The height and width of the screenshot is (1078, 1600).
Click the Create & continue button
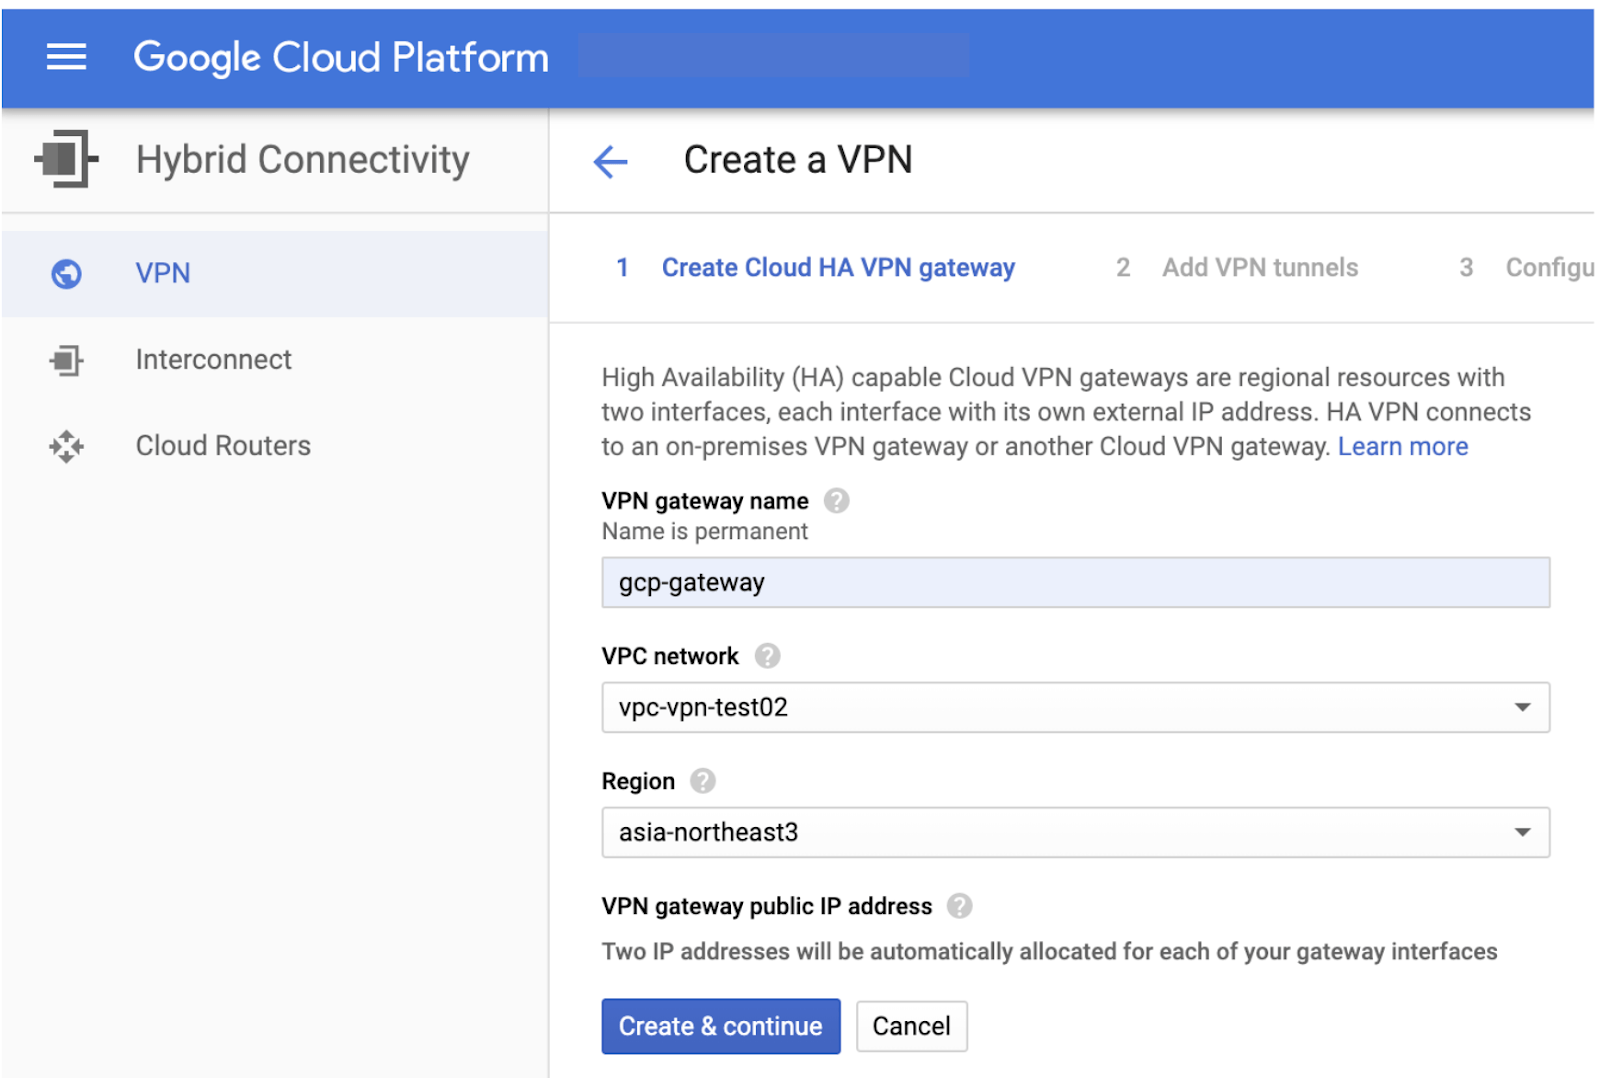(x=720, y=1026)
